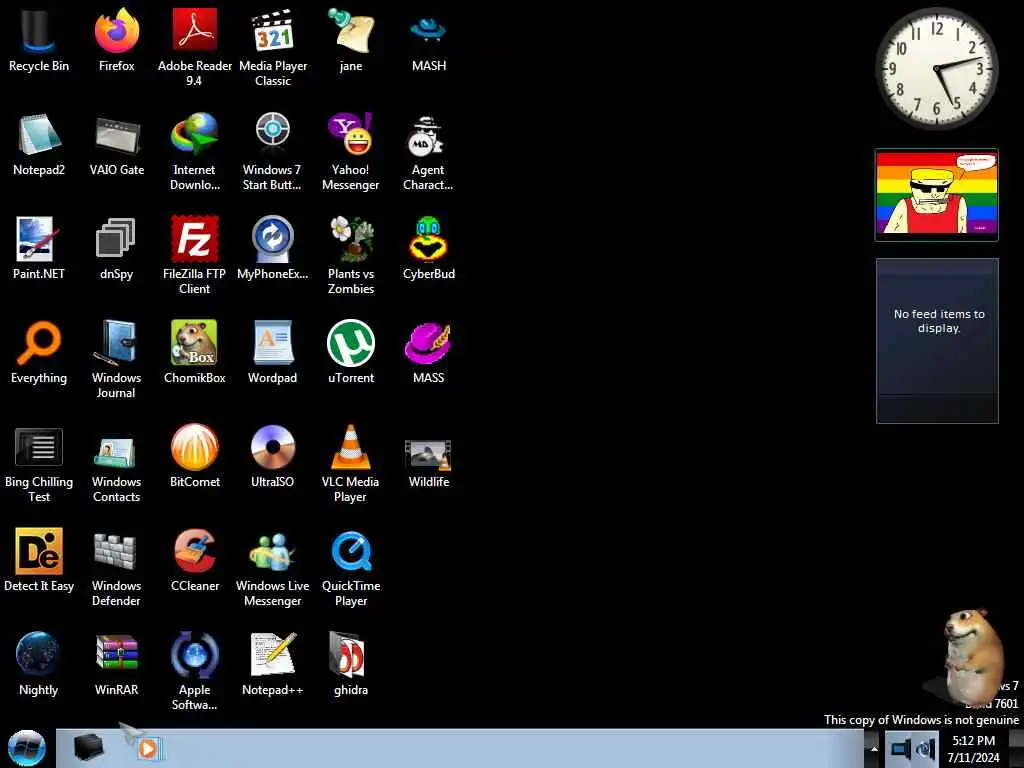
Task: Launch the Detect It Easy icon
Action: pyautogui.click(x=39, y=560)
